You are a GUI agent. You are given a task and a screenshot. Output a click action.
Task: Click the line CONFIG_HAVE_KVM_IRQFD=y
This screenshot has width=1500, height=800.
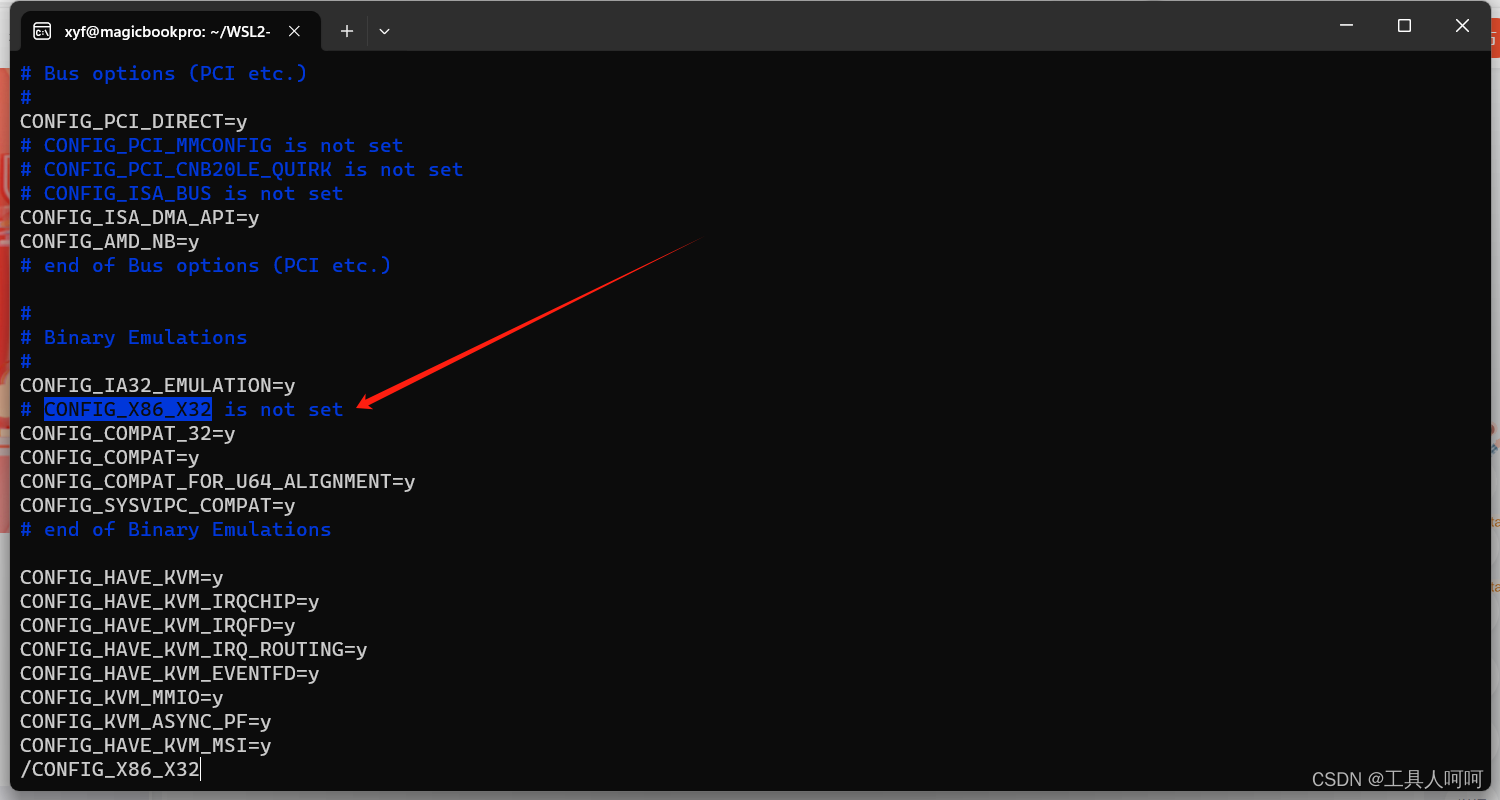157,626
